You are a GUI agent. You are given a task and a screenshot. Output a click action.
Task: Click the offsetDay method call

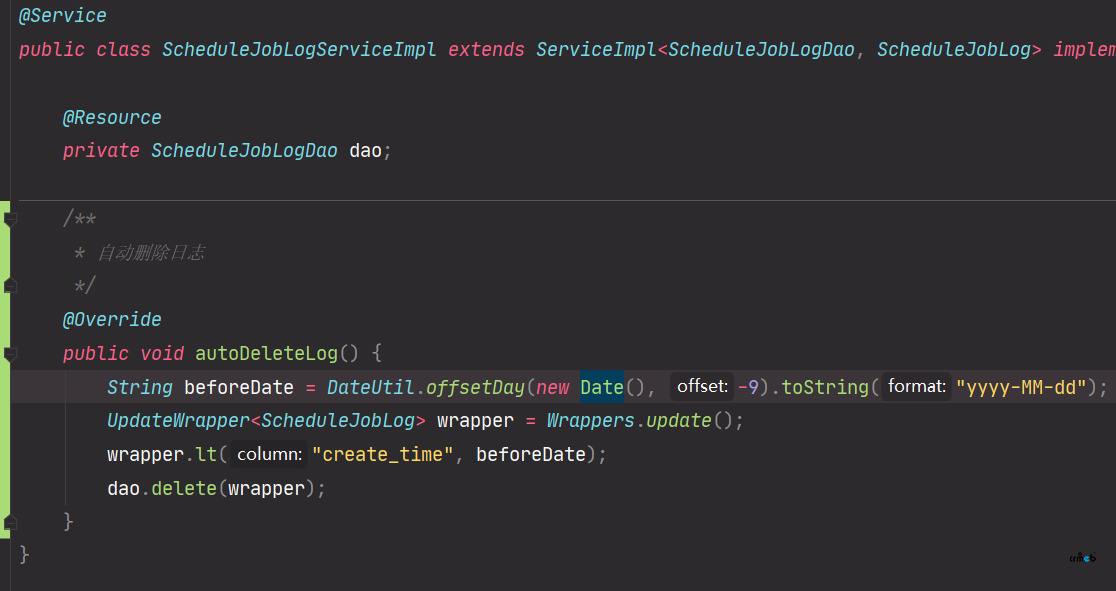[x=475, y=387]
